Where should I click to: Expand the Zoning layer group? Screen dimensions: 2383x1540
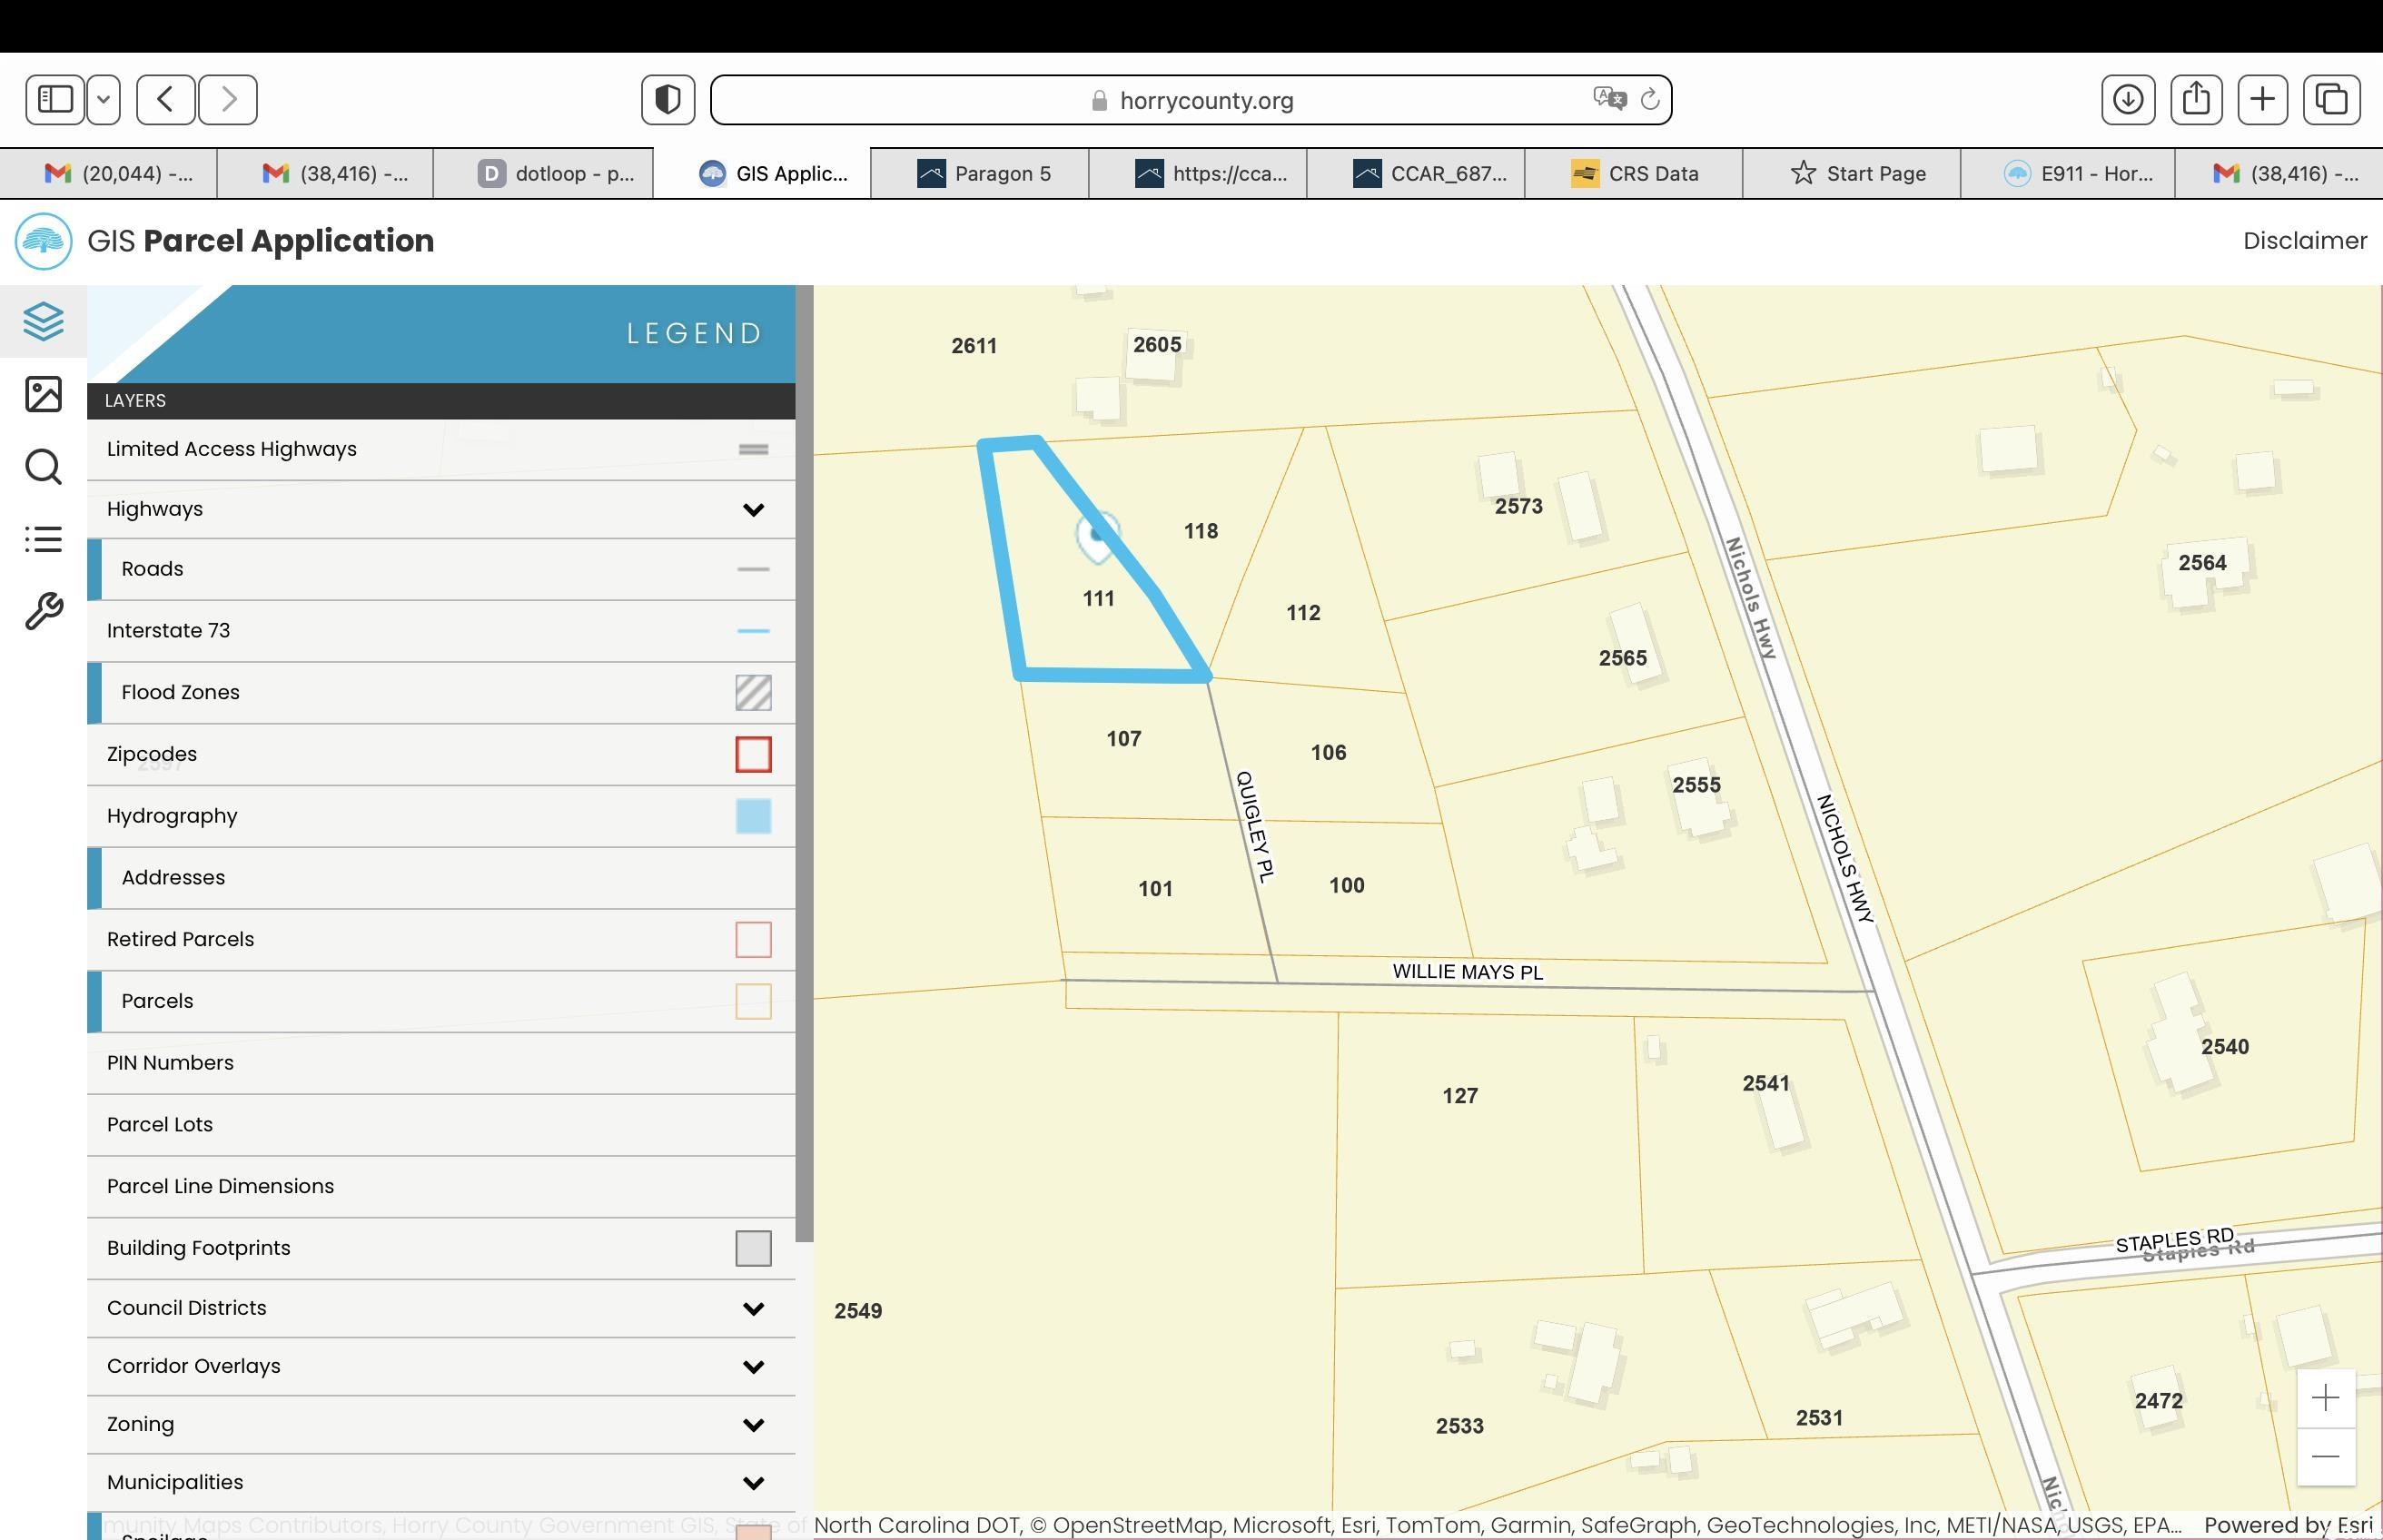click(x=753, y=1425)
